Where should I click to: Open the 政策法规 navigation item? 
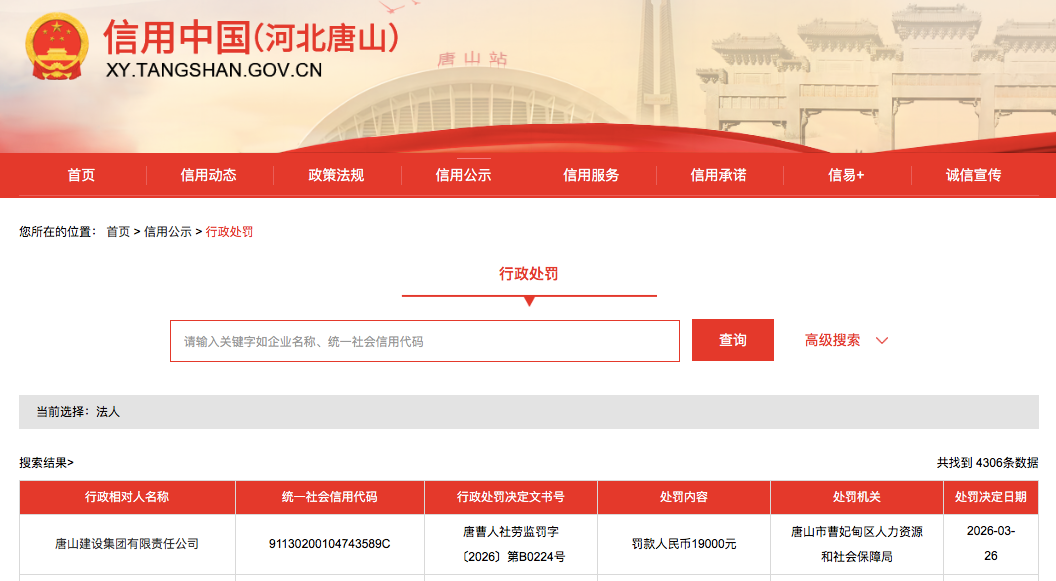(x=336, y=175)
